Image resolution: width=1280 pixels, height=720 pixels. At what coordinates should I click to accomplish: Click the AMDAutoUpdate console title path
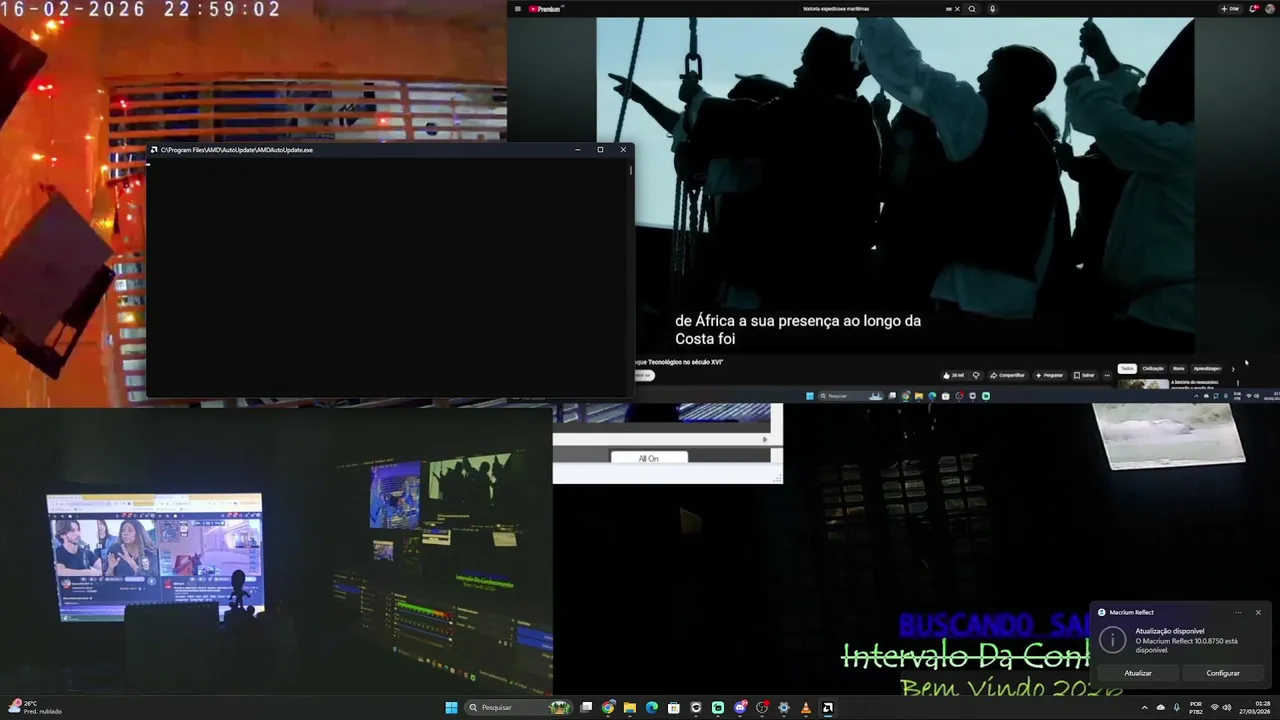coord(237,150)
